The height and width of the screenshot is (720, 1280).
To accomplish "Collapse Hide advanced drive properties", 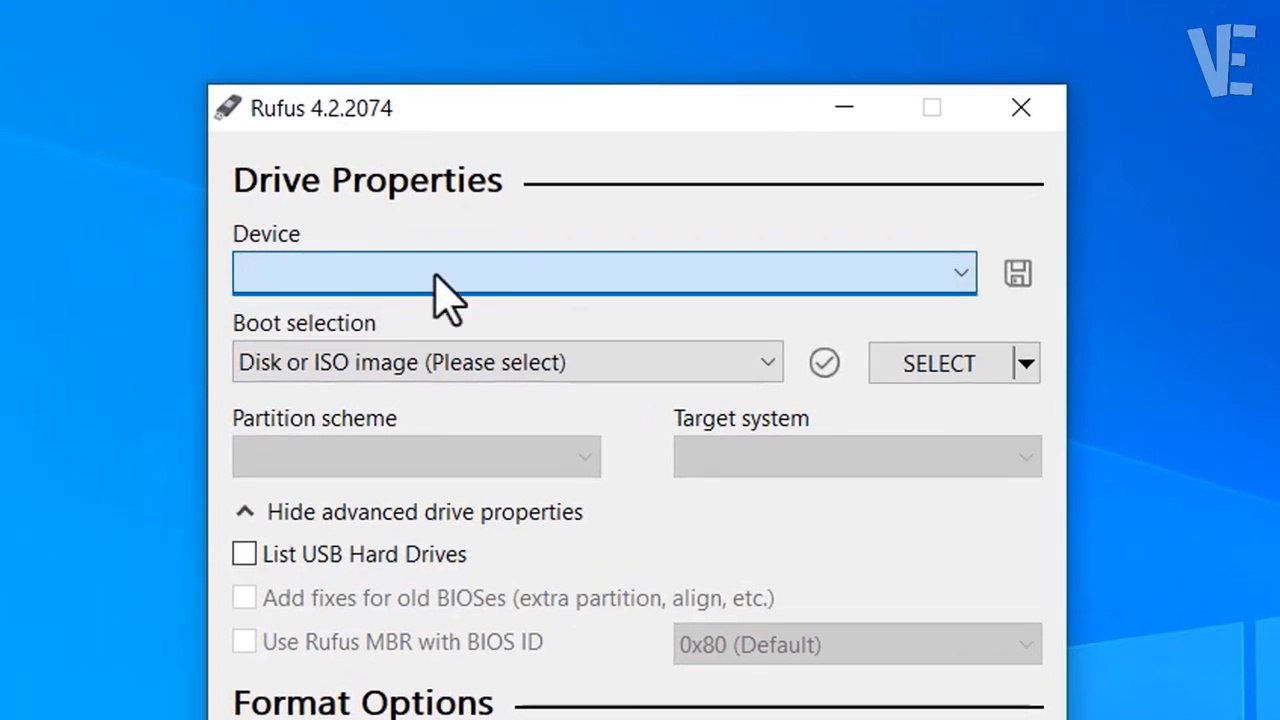I will [409, 512].
